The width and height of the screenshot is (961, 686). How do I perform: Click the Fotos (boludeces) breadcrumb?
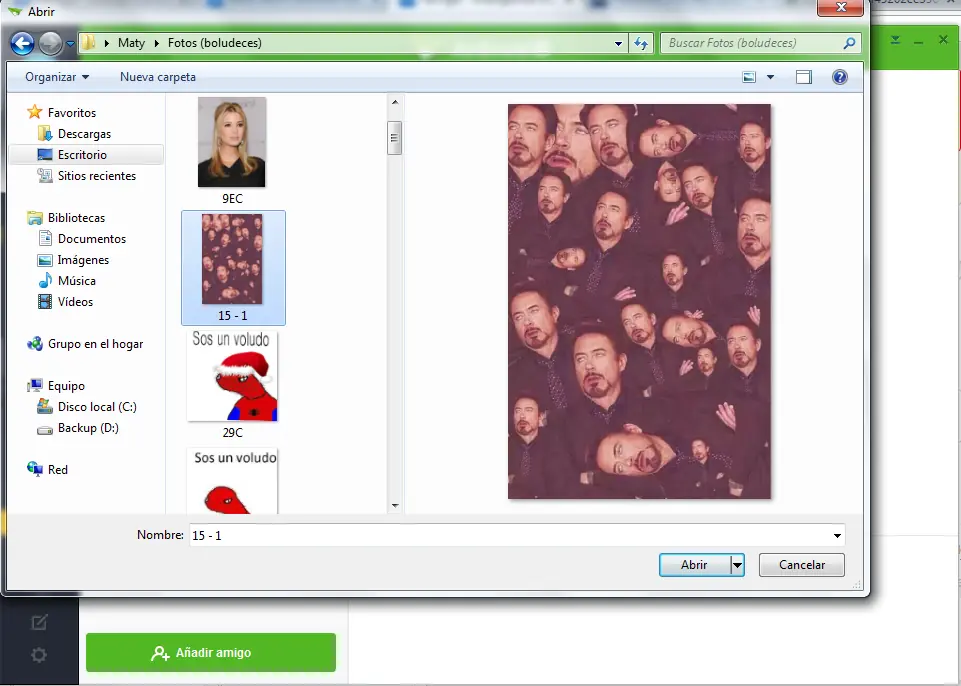(x=215, y=43)
